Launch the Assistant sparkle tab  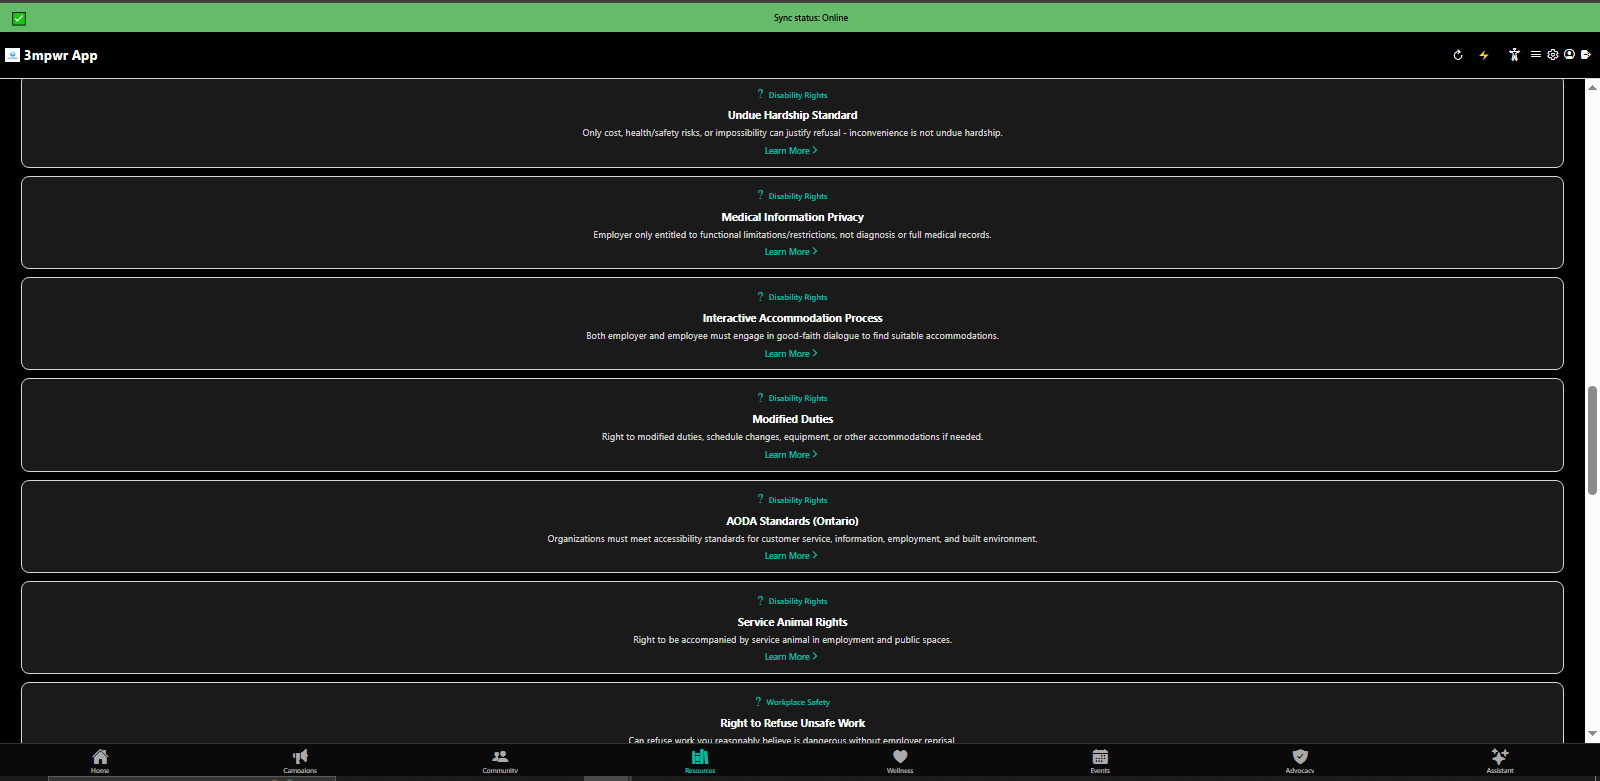point(1499,760)
